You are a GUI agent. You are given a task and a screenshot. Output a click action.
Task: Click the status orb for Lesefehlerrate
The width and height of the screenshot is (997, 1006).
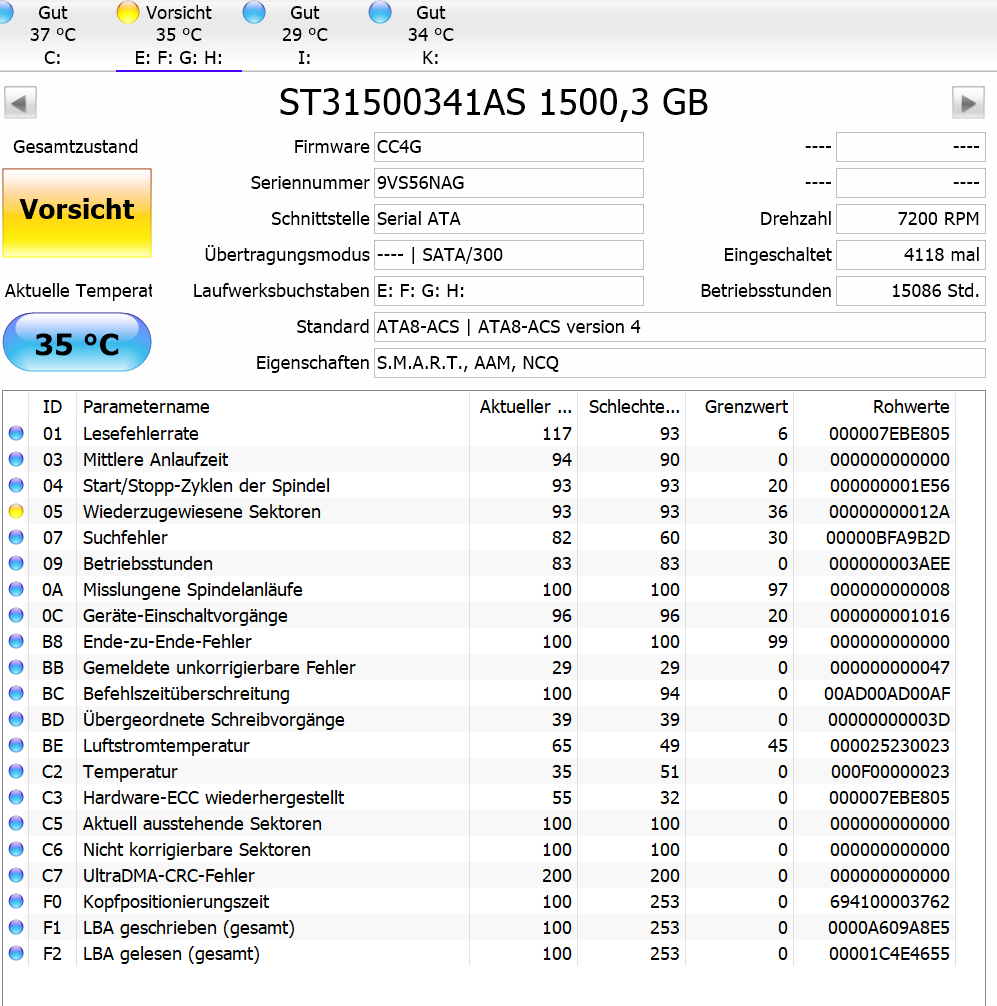[16, 434]
